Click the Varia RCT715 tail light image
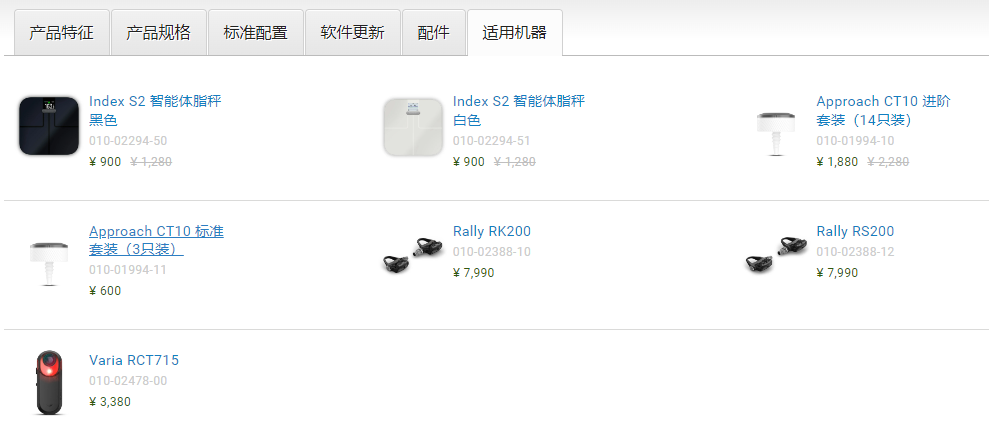The width and height of the screenshot is (989, 440). (49, 383)
